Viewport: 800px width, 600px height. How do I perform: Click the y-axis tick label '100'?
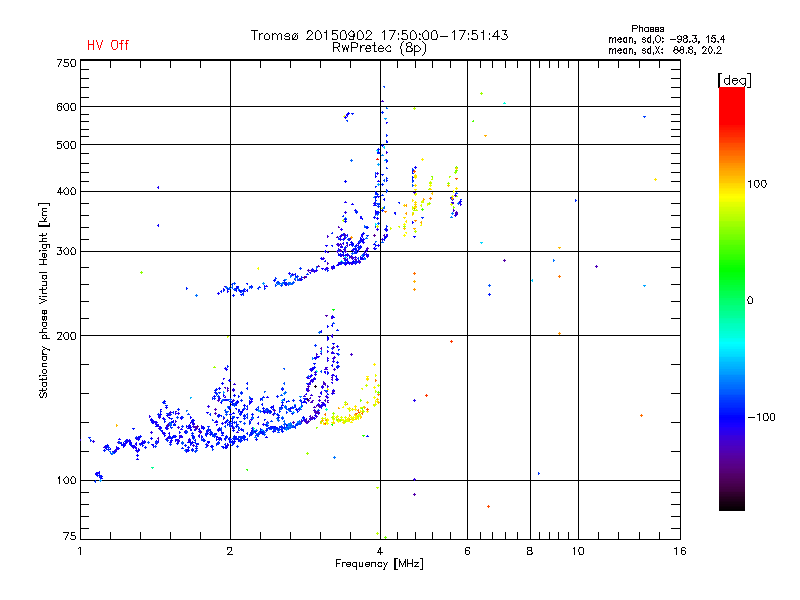pyautogui.click(x=66, y=480)
